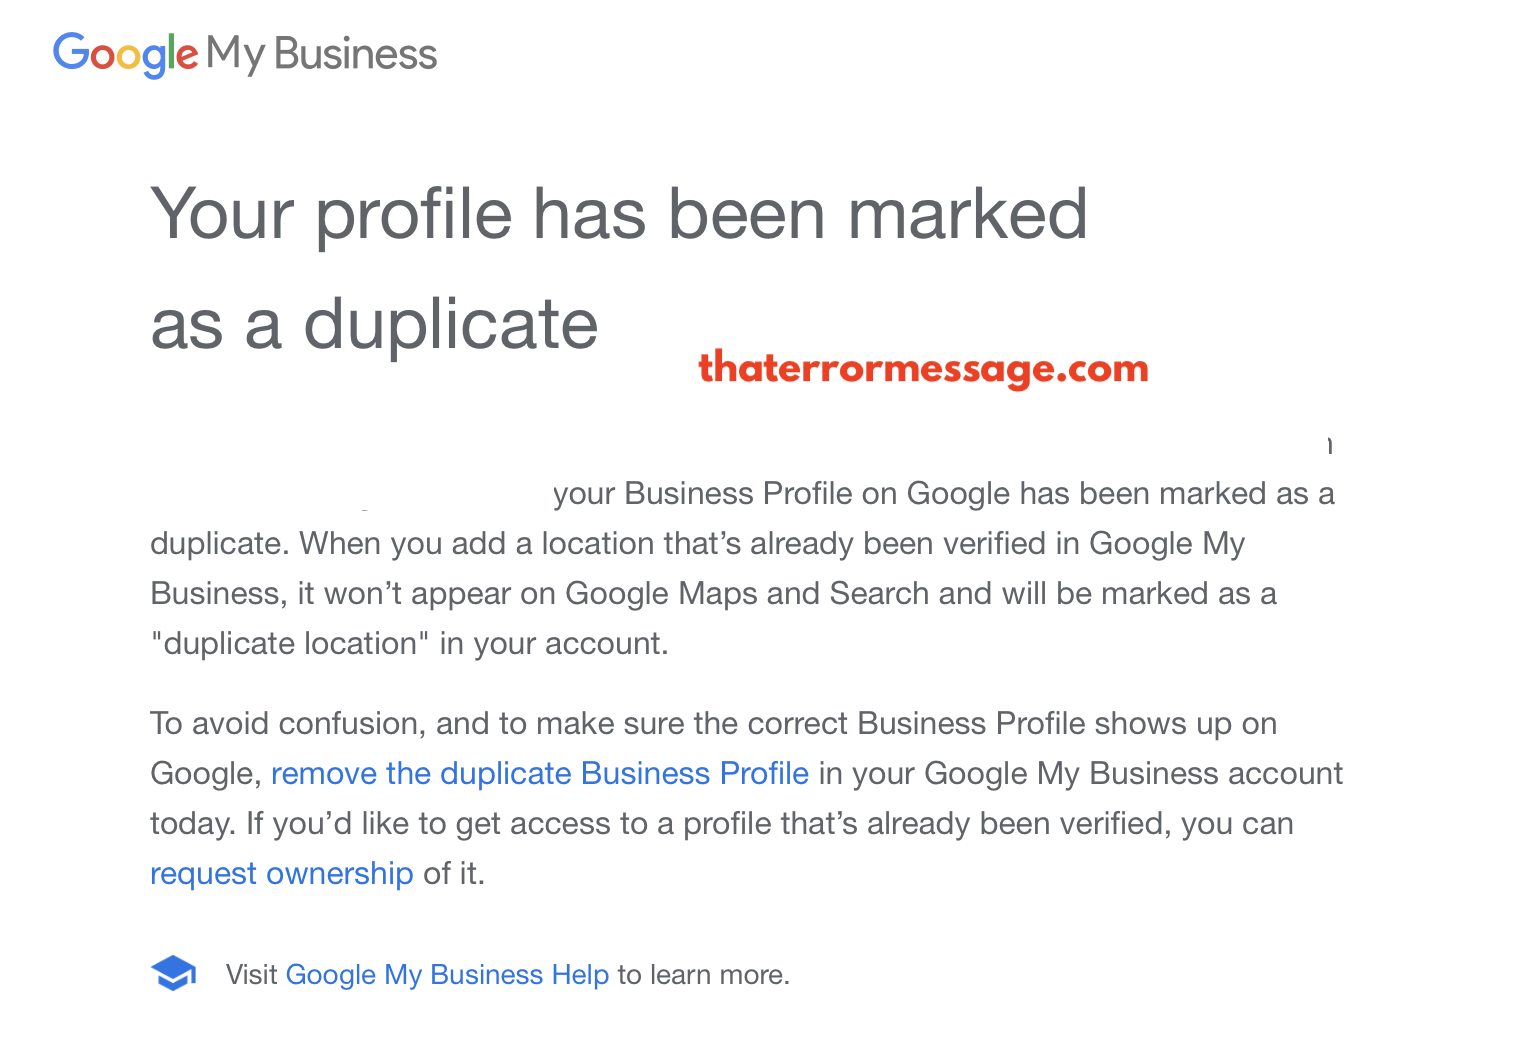
Task: Click the Google My Business logo
Action: pyautogui.click(x=245, y=54)
